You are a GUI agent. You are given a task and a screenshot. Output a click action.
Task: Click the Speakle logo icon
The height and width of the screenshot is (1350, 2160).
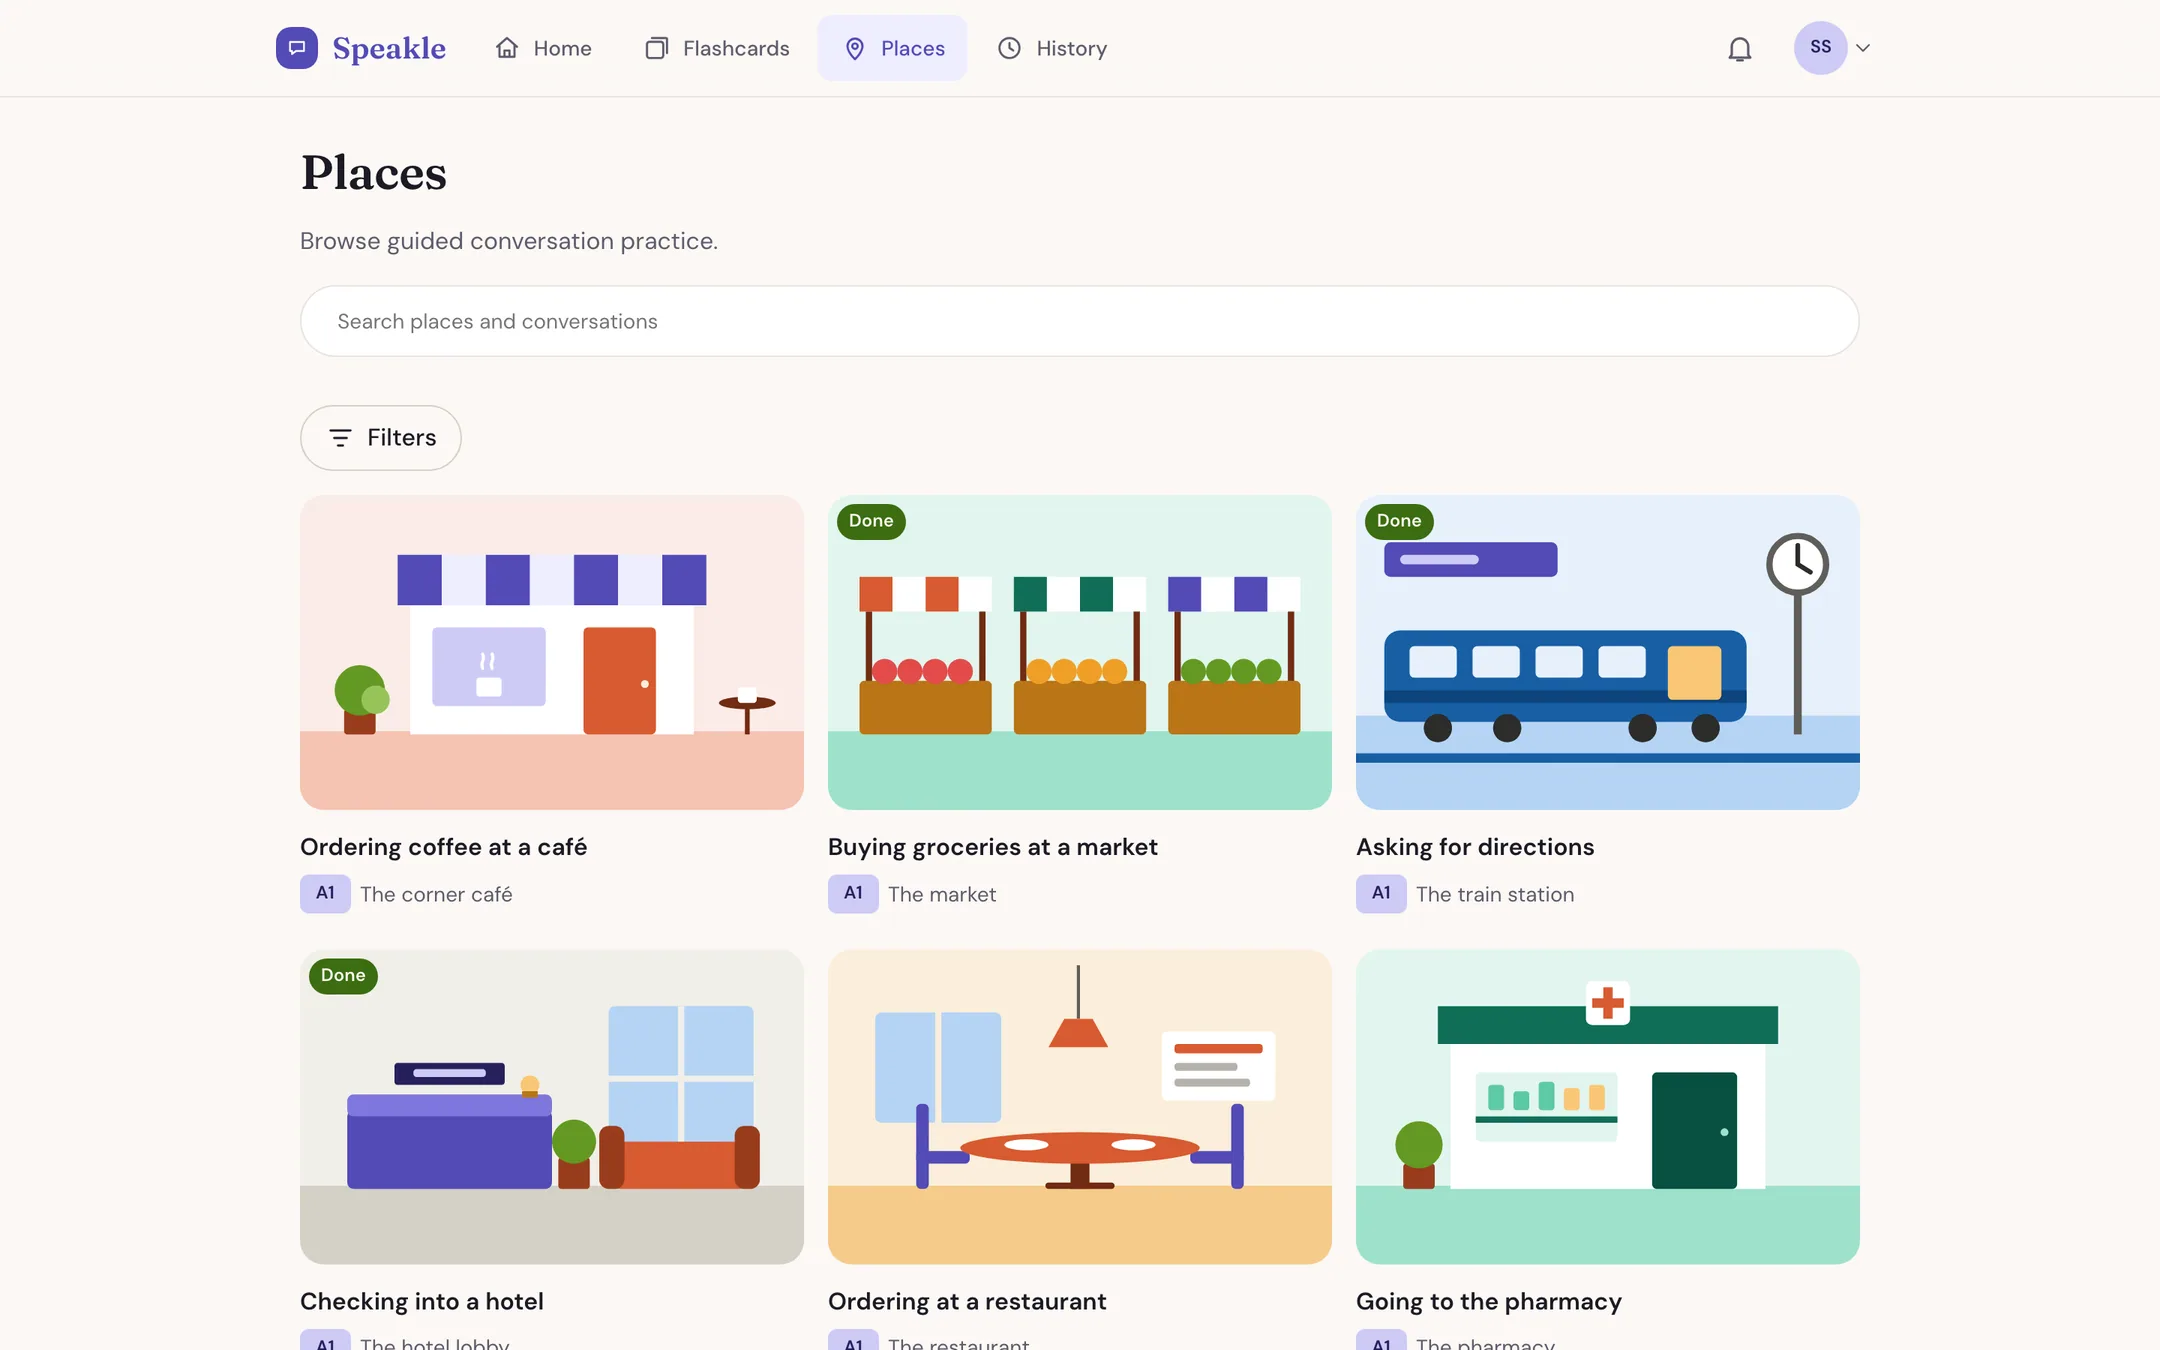296,48
